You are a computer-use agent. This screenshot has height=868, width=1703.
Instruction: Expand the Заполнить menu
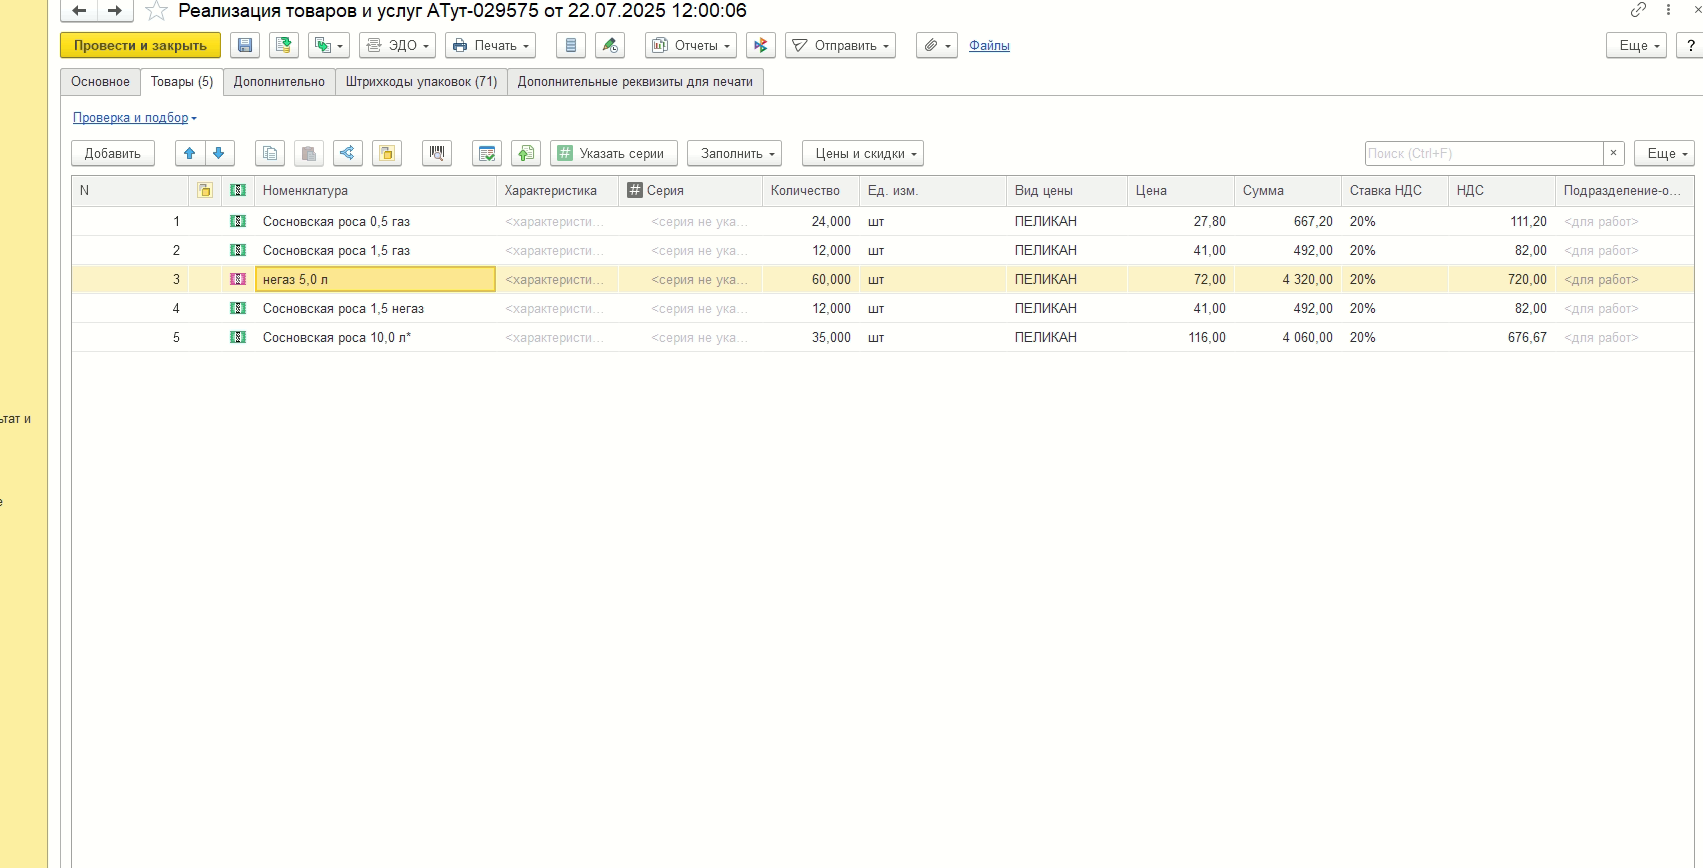(x=734, y=153)
